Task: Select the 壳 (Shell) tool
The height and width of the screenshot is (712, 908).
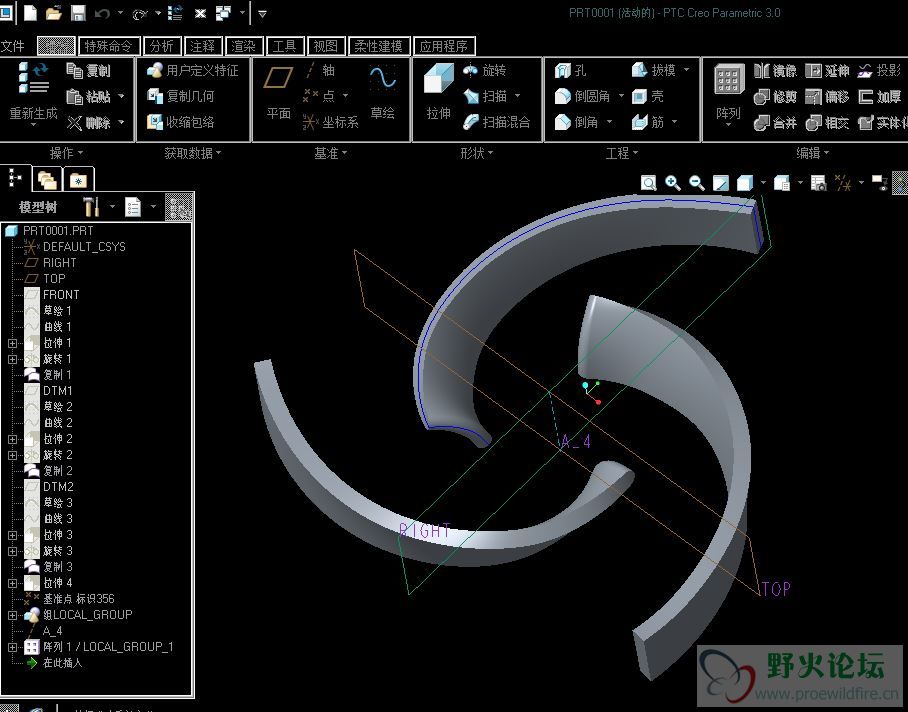Action: (648, 96)
